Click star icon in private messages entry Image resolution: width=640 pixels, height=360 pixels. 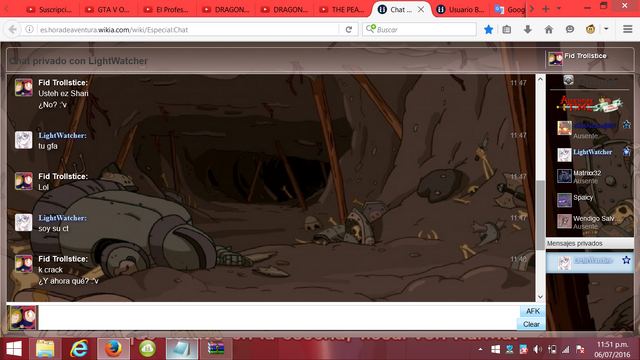[626, 260]
